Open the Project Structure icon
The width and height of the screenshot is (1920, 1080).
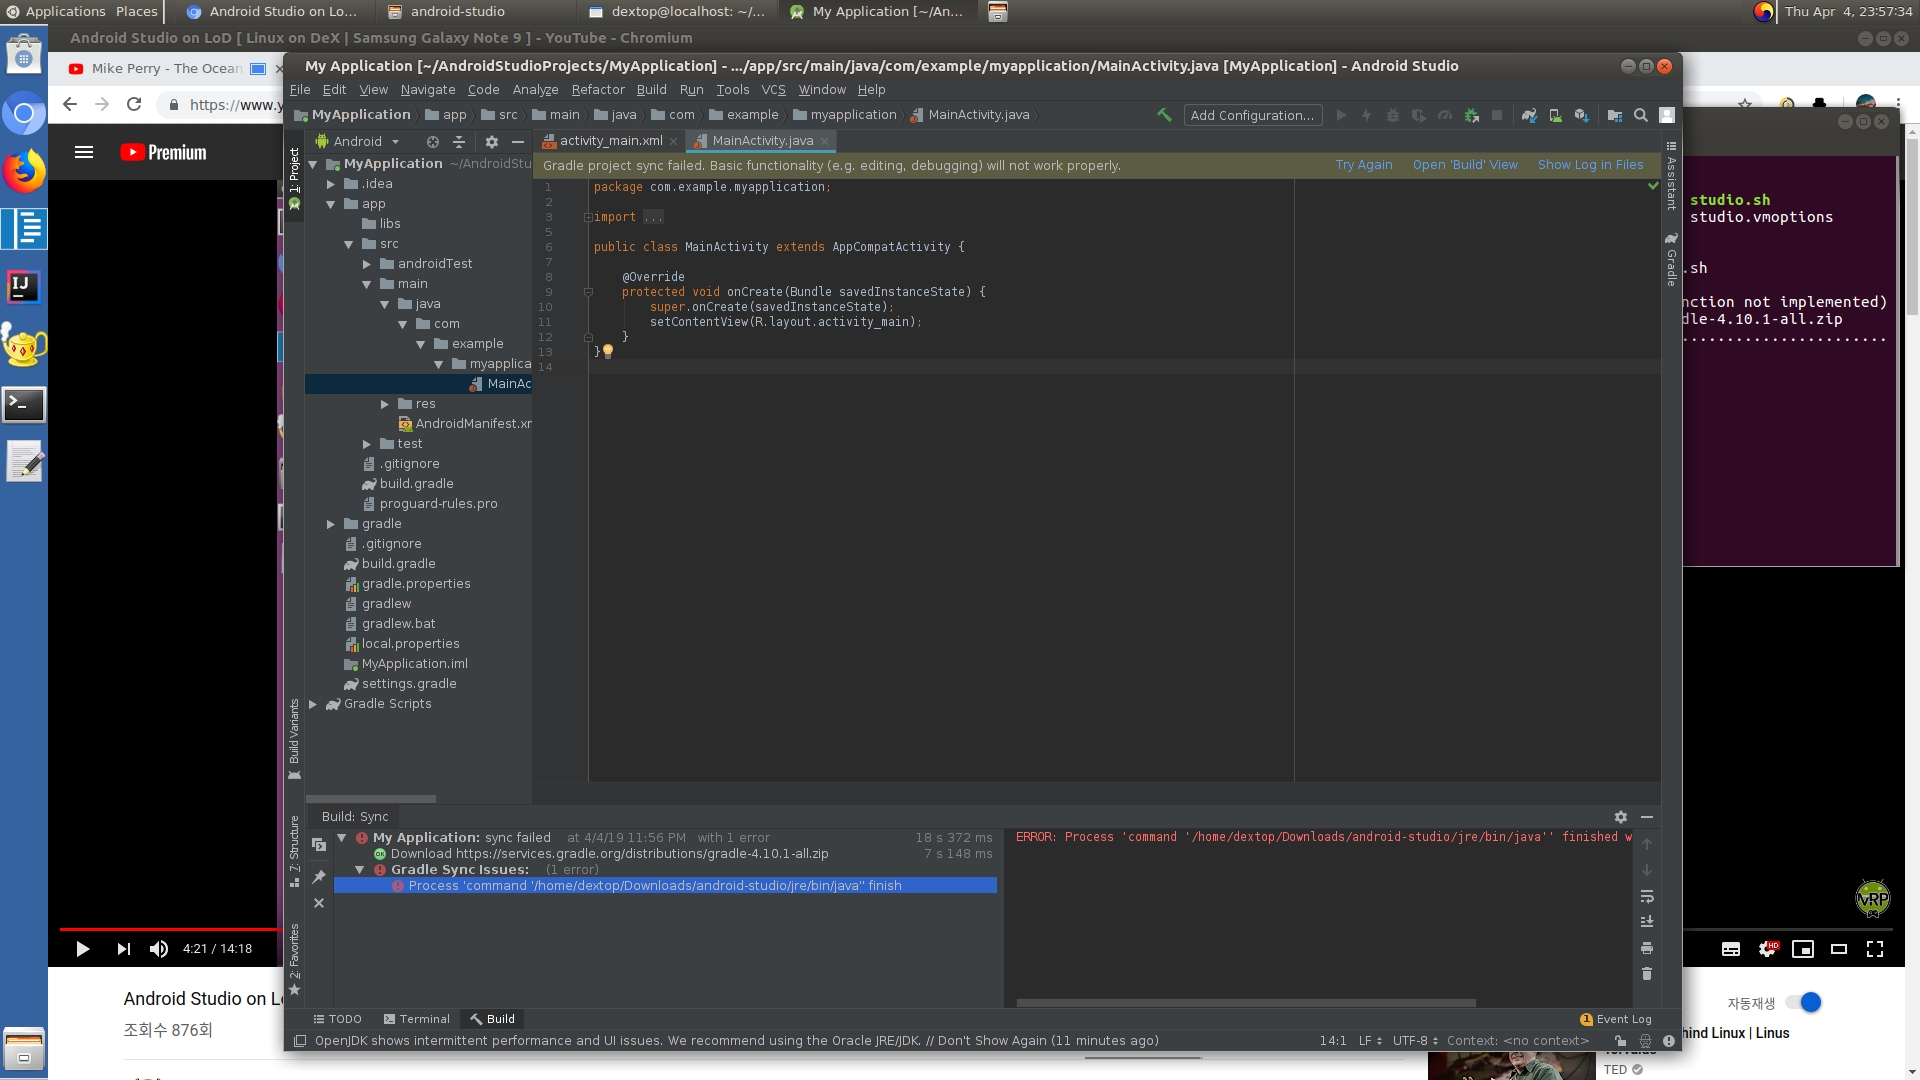pyautogui.click(x=1614, y=115)
